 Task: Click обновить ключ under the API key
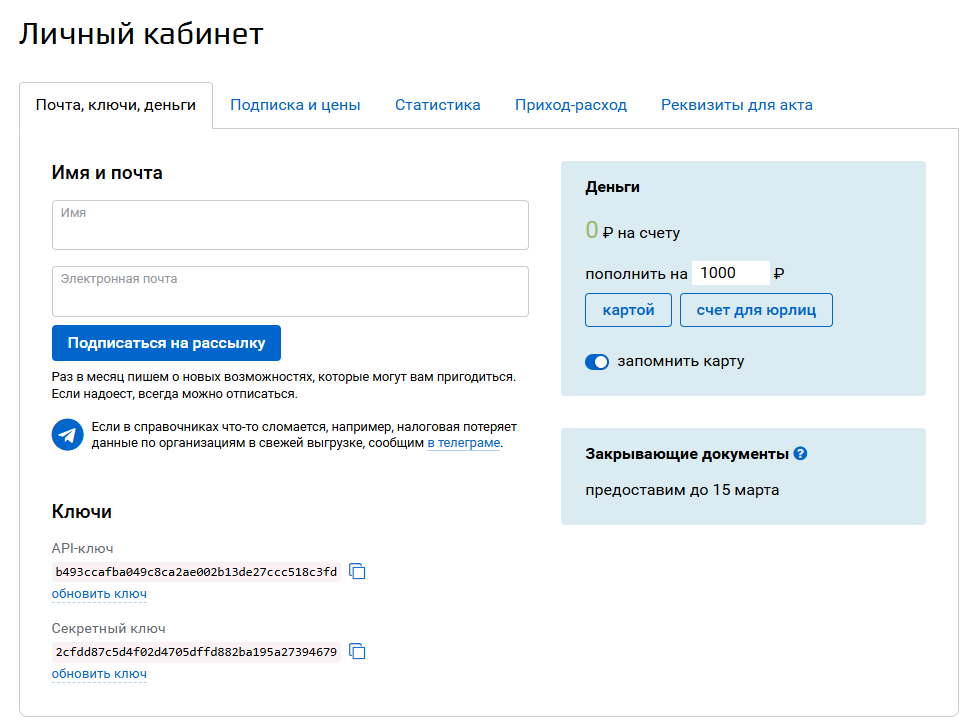[x=99, y=594]
